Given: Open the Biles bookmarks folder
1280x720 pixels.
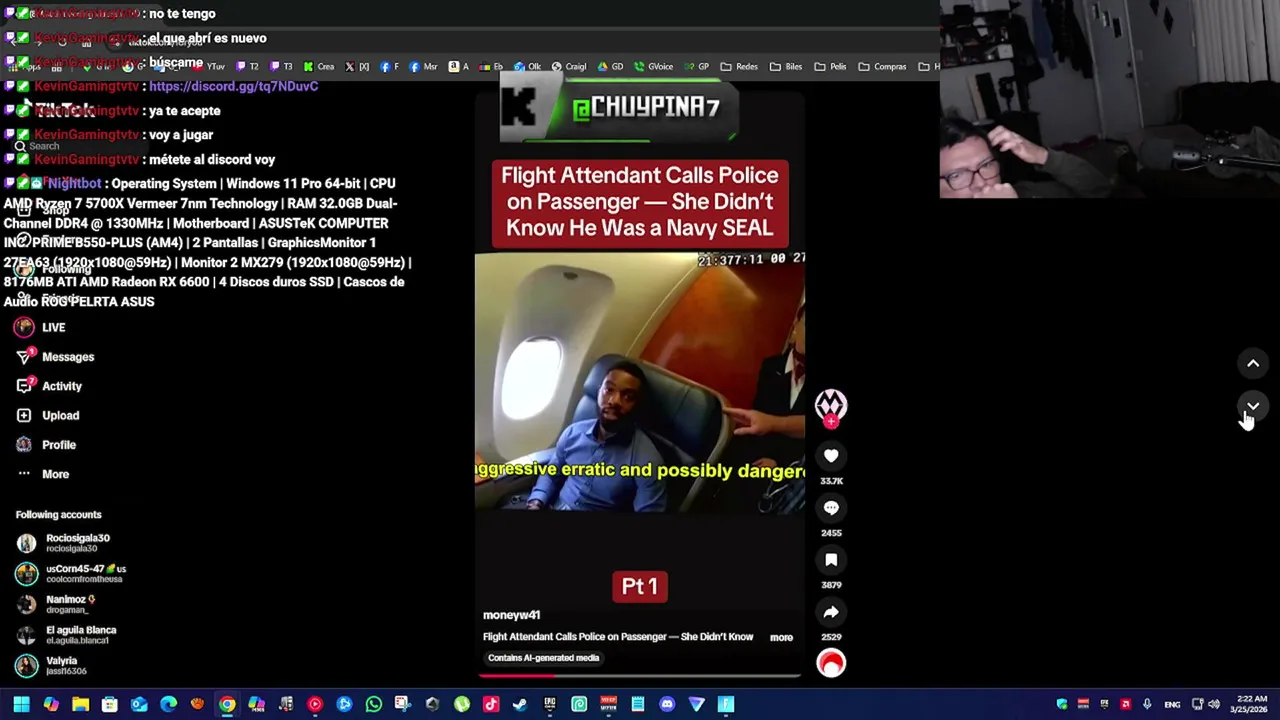Looking at the screenshot, I should click(786, 67).
